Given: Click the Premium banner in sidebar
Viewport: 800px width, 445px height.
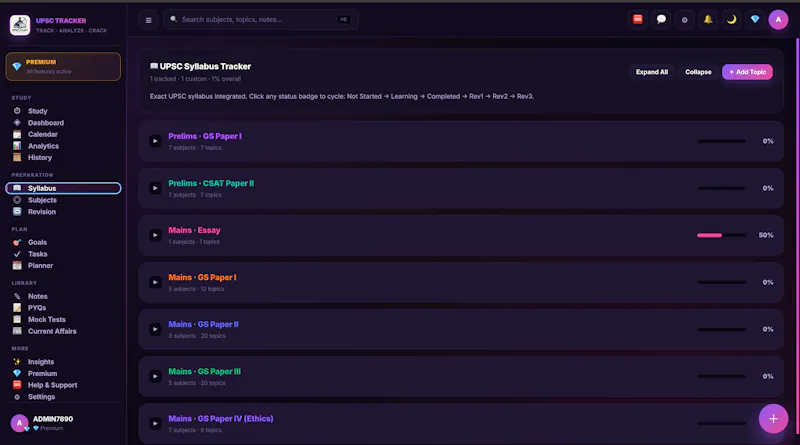Looking at the screenshot, I should 63,66.
